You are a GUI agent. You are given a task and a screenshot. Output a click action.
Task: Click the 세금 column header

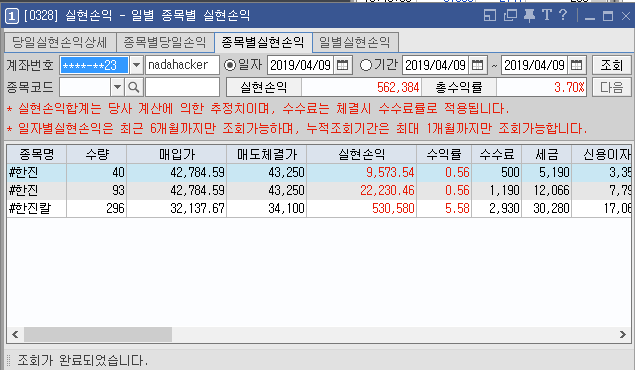547,154
